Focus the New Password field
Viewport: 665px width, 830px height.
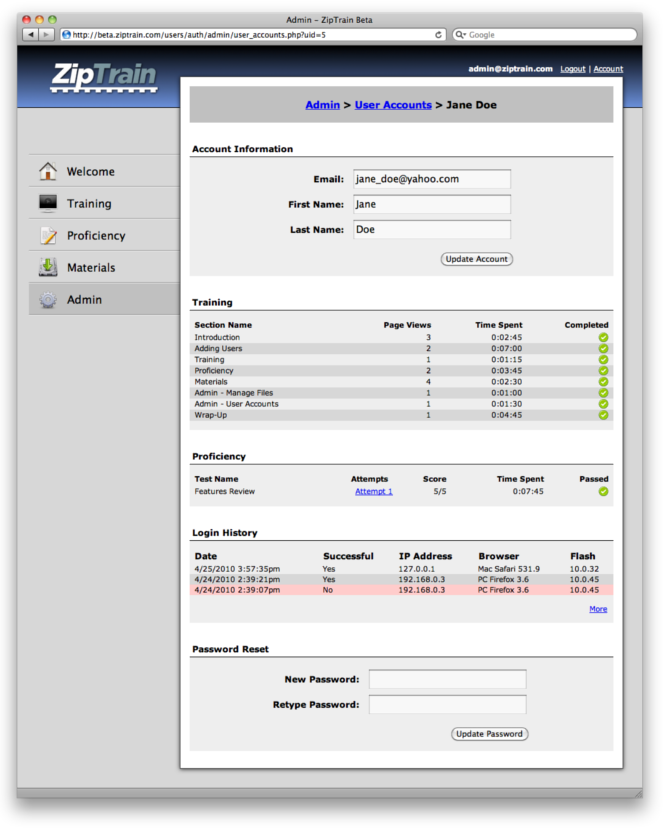click(447, 679)
